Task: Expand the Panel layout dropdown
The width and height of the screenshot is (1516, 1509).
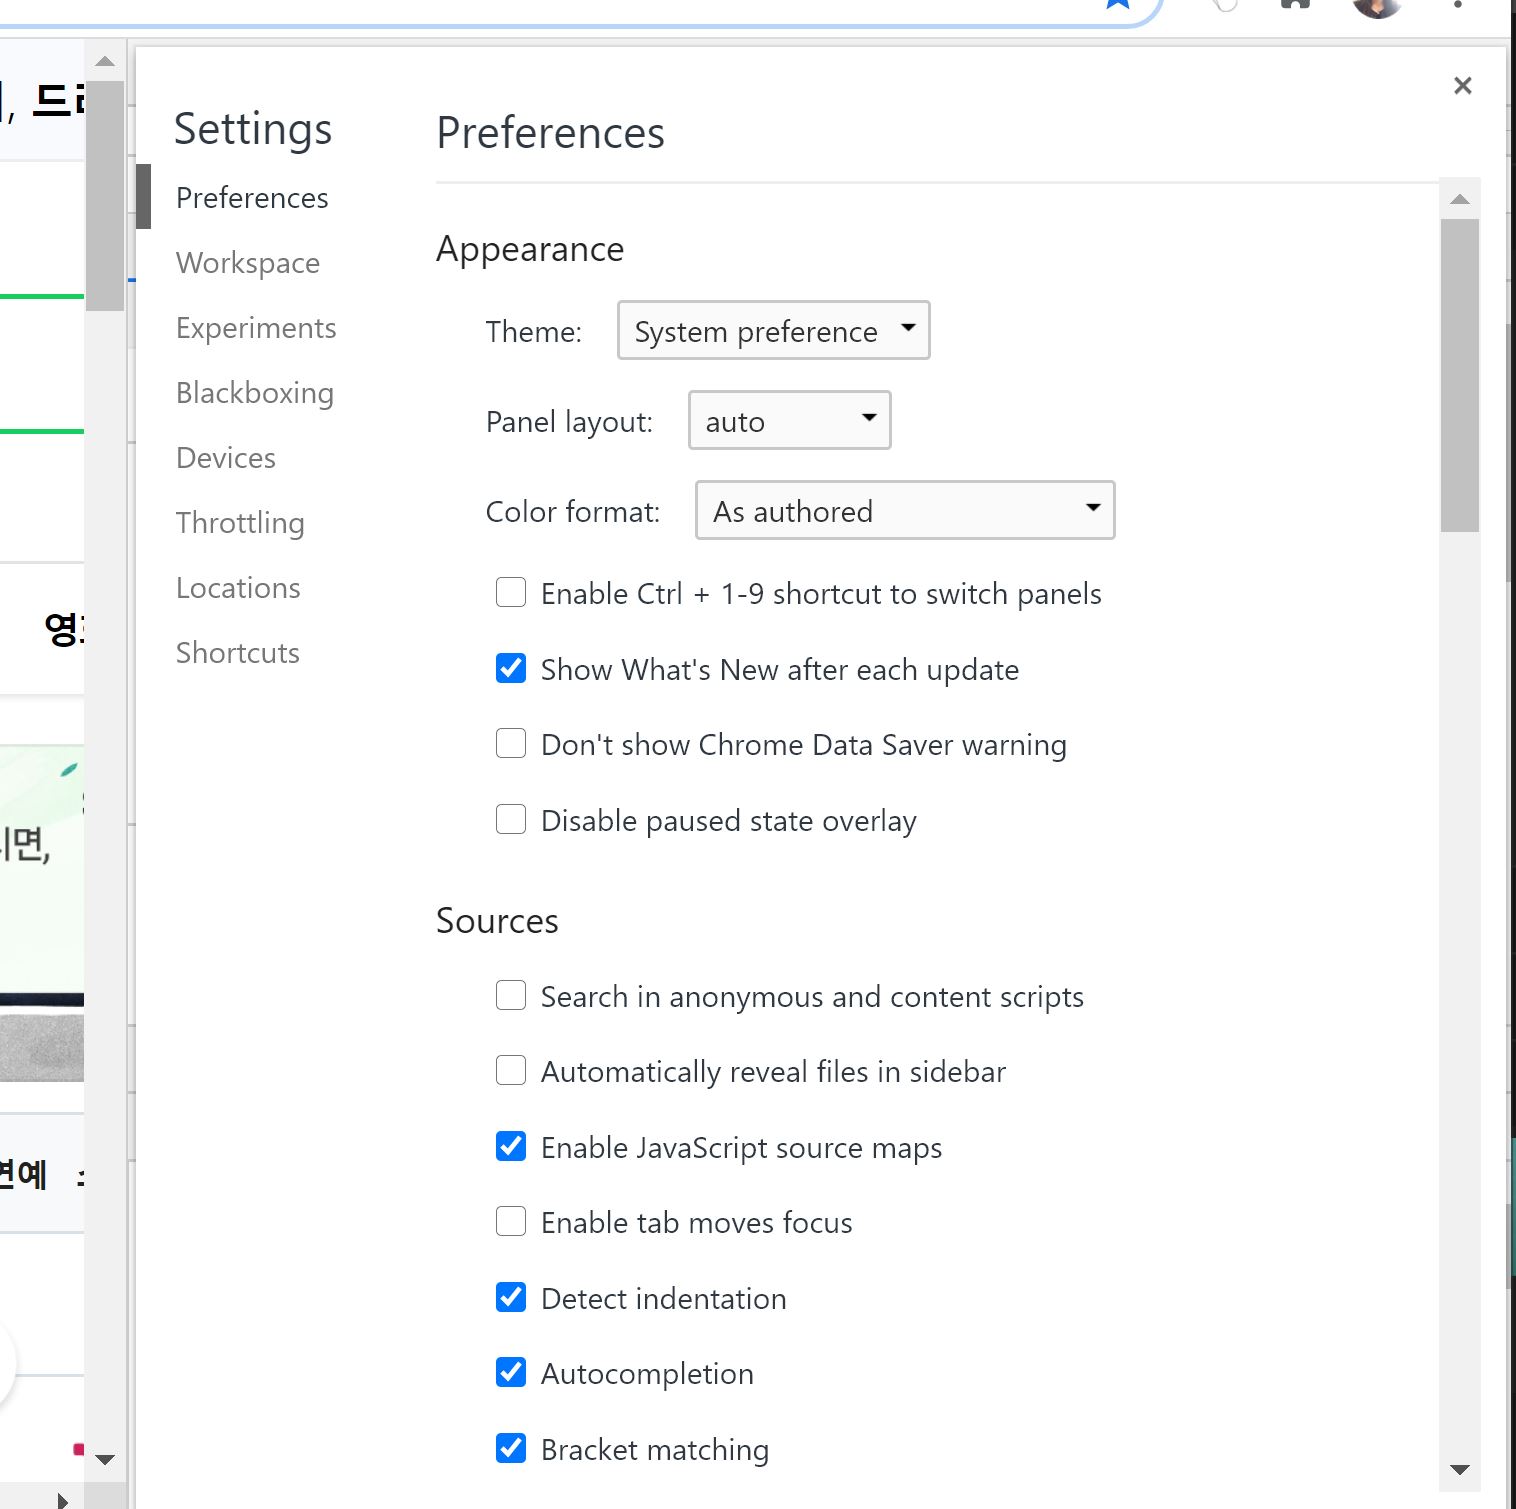Action: (x=789, y=420)
